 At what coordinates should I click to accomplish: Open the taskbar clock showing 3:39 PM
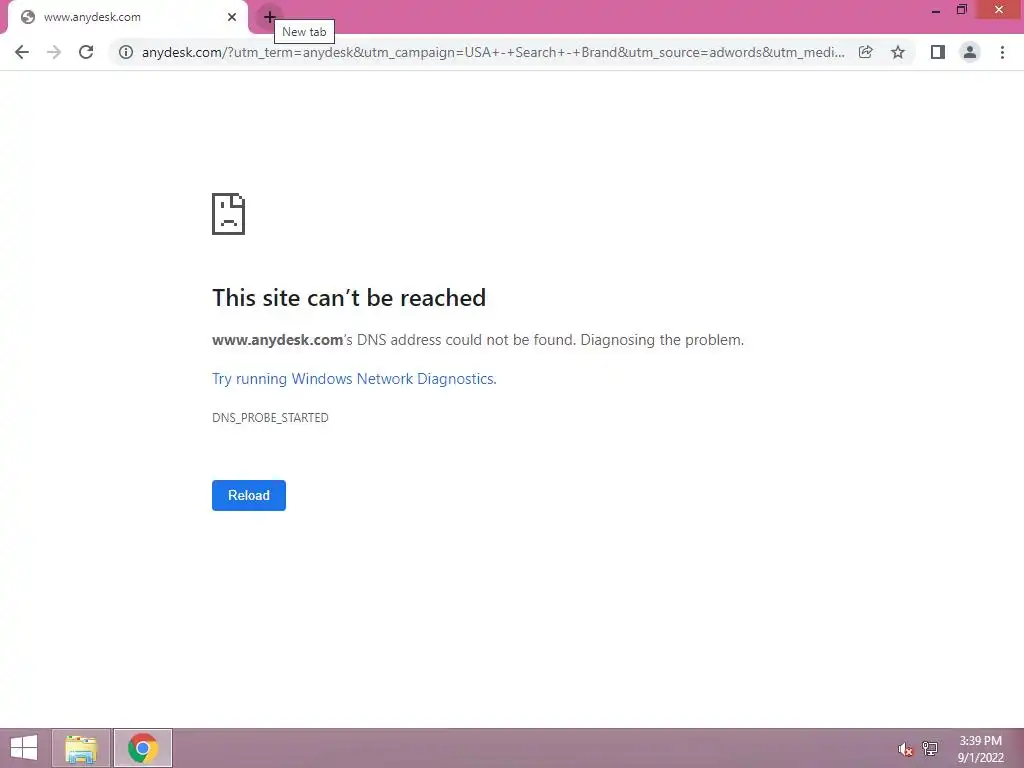pos(980,749)
